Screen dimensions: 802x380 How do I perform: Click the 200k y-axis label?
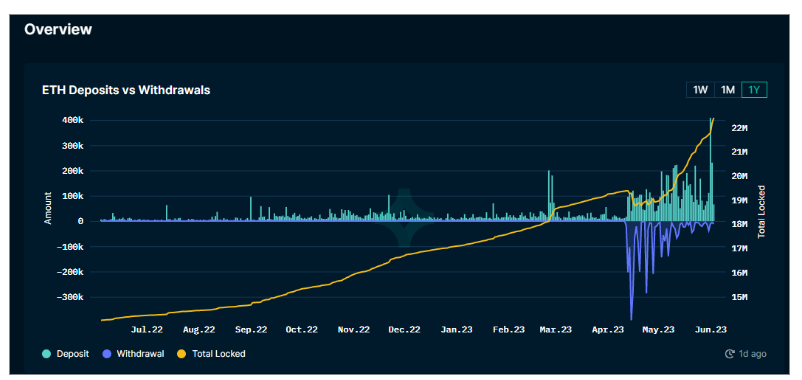click(72, 171)
